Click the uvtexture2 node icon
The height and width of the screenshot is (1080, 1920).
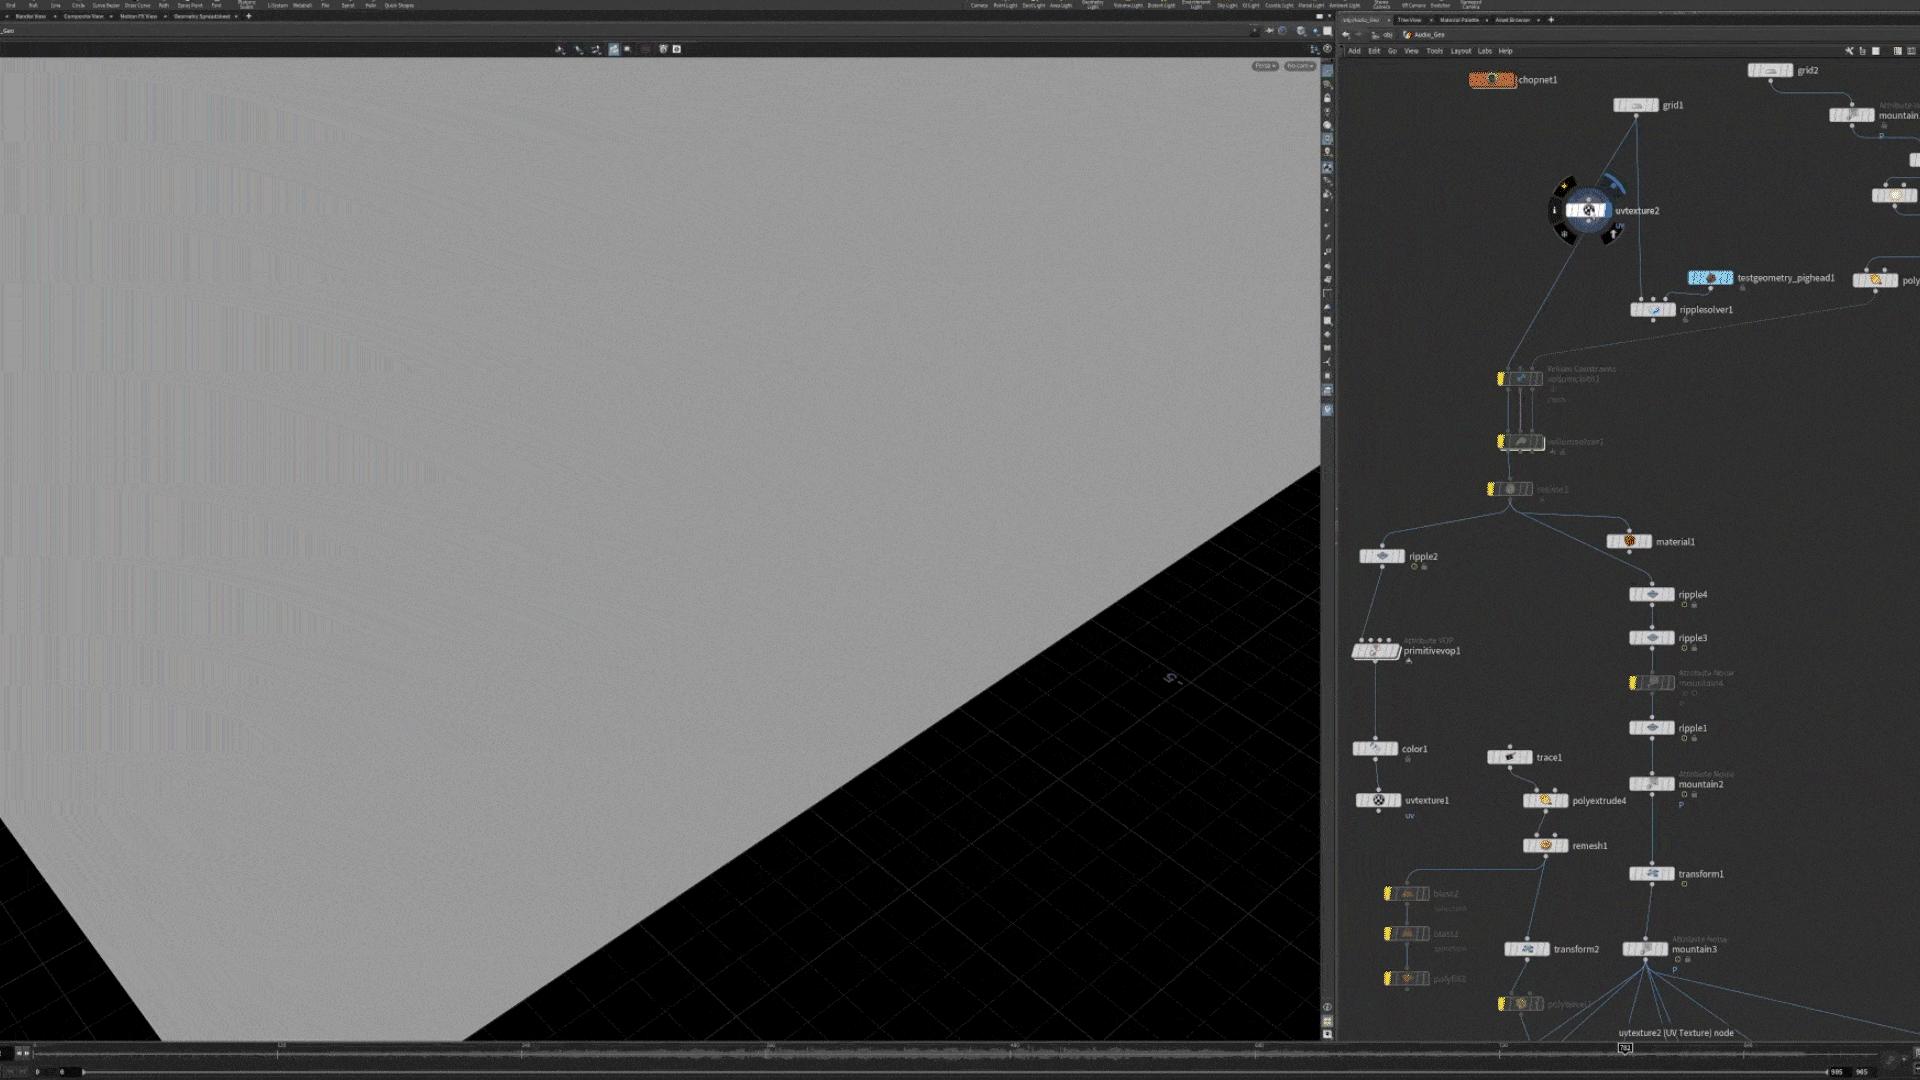[1587, 210]
